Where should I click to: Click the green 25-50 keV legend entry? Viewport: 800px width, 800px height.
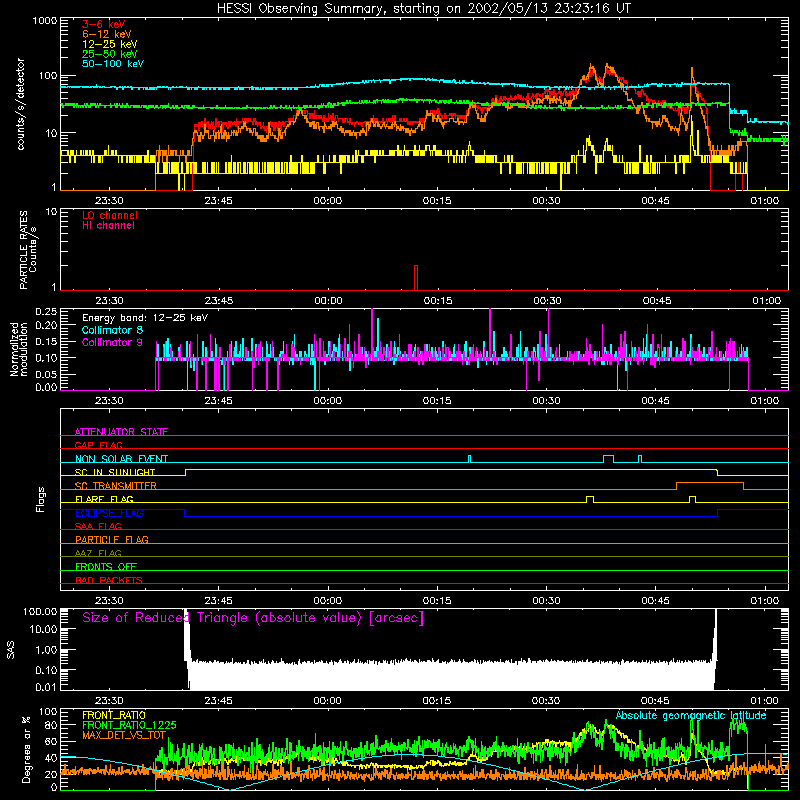pos(110,54)
